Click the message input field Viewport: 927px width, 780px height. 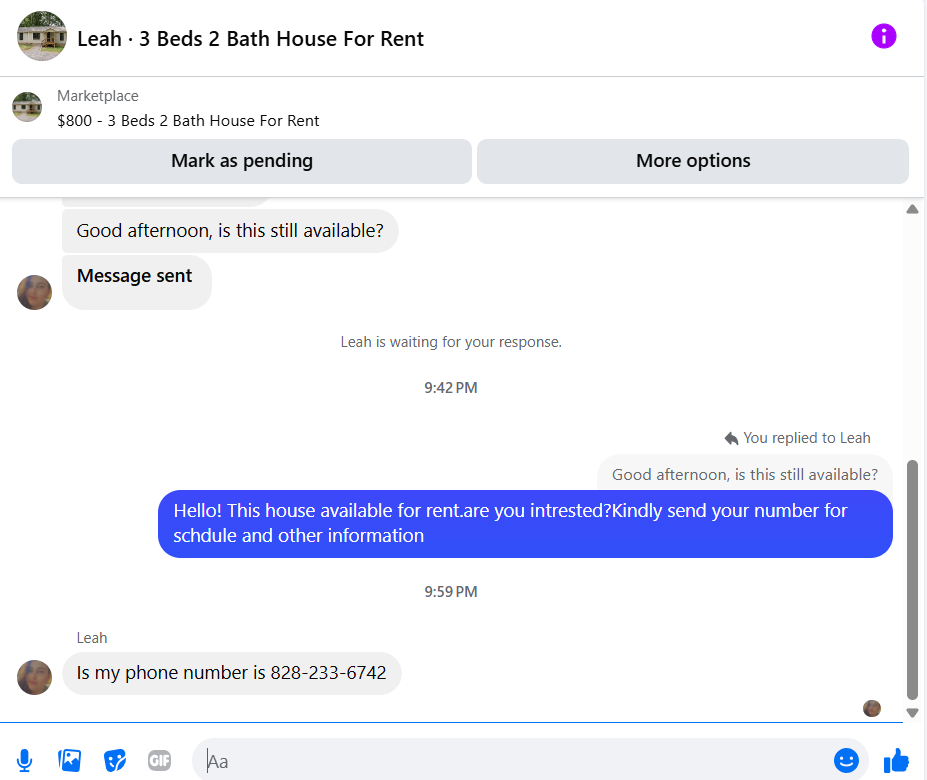pyautogui.click(x=510, y=761)
